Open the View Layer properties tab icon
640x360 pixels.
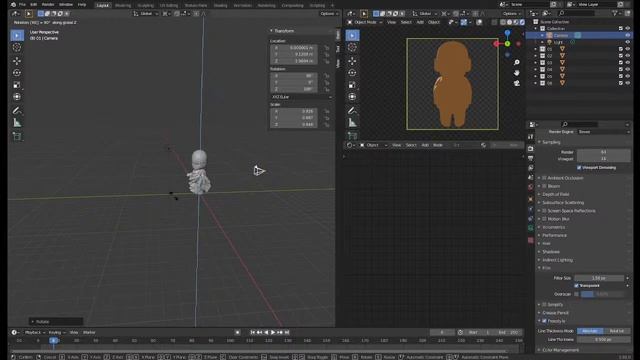pyautogui.click(x=531, y=168)
